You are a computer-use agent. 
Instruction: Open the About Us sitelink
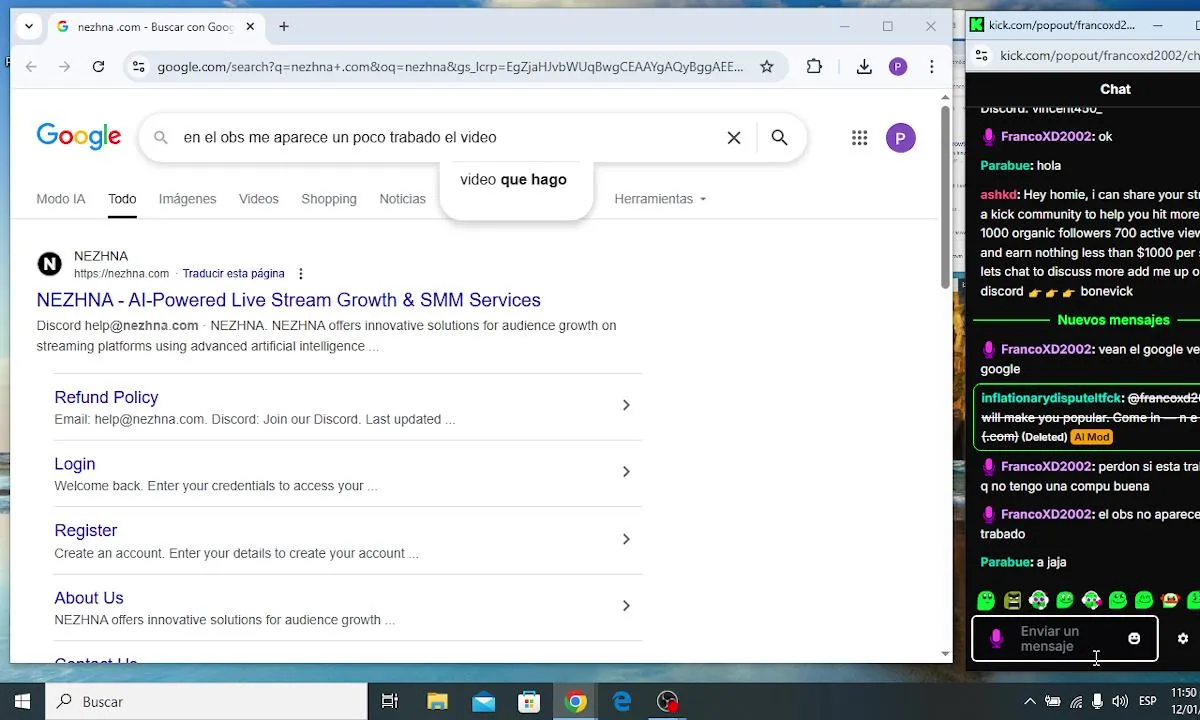(89, 598)
